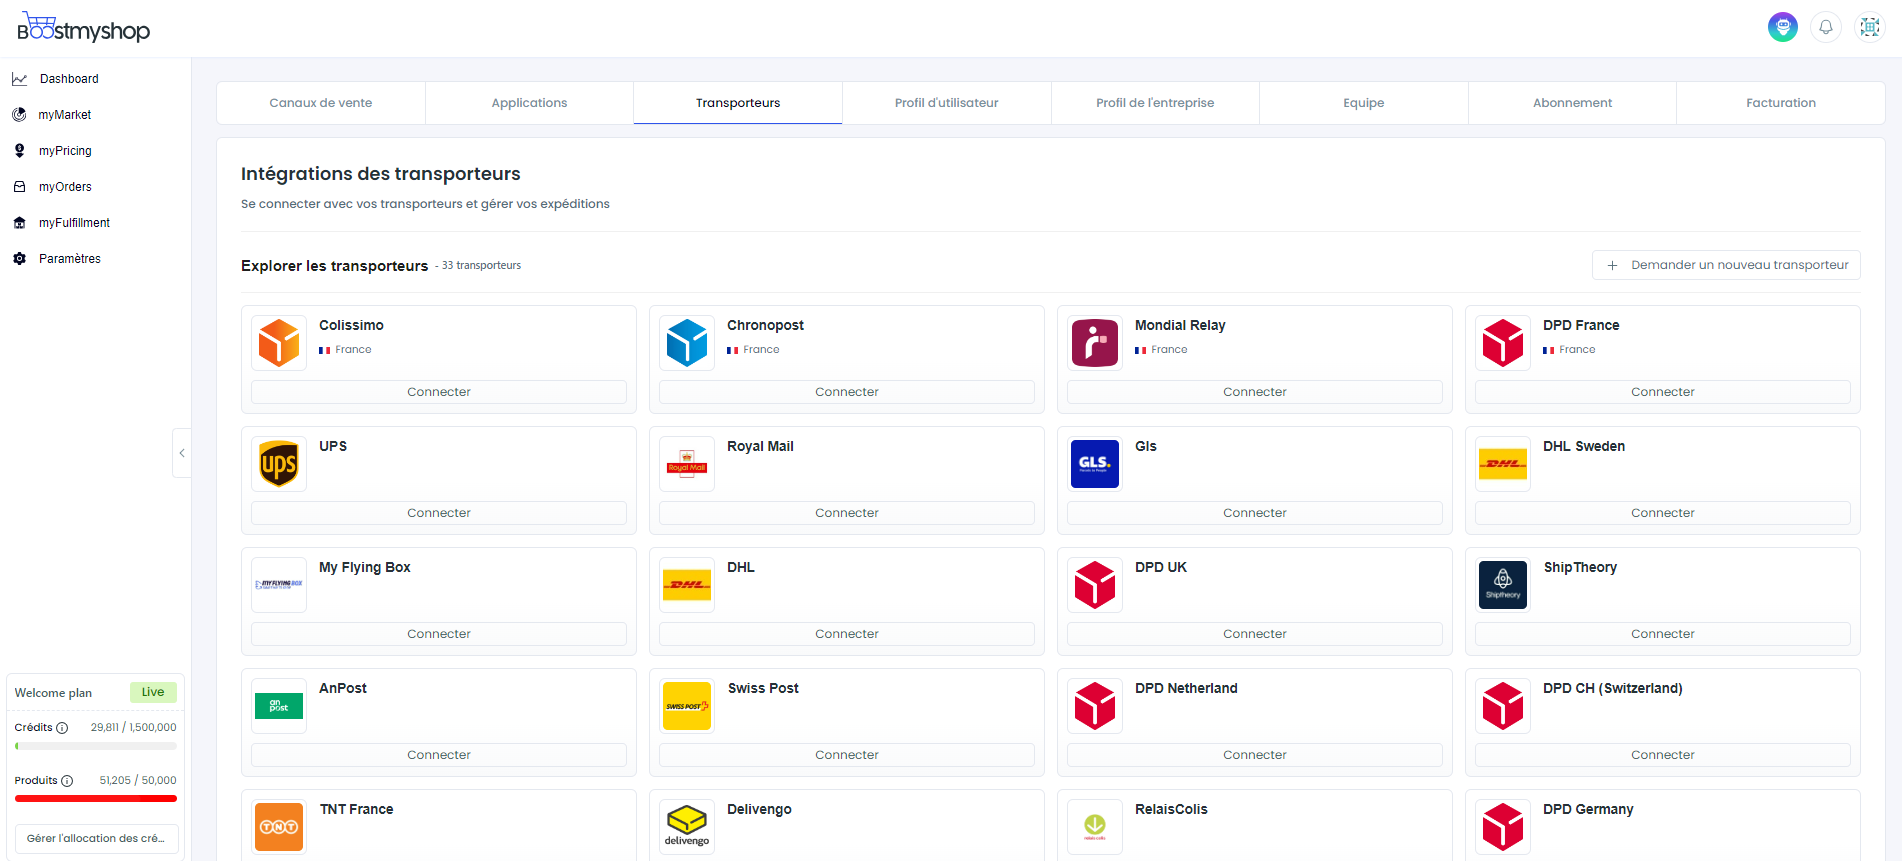
Task: Select the Transporteurs tab
Action: coord(738,103)
